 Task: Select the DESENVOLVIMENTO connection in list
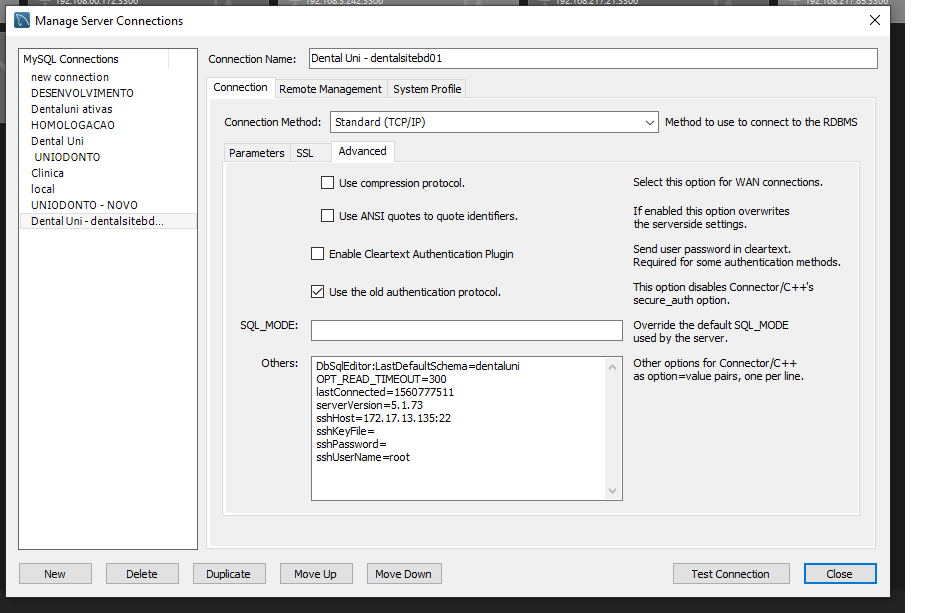82,93
